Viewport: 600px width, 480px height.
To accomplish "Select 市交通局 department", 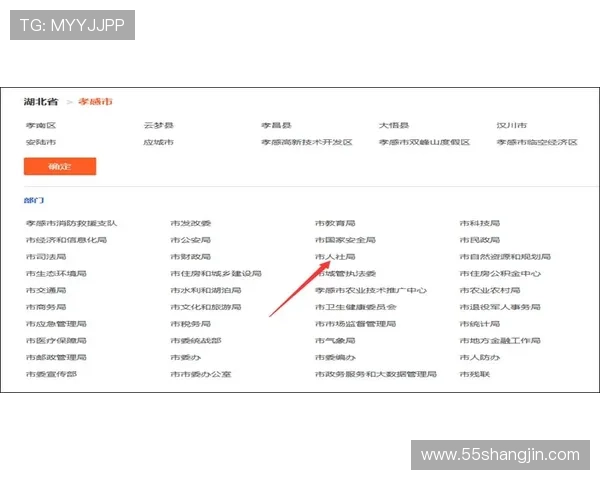I will pos(46,290).
